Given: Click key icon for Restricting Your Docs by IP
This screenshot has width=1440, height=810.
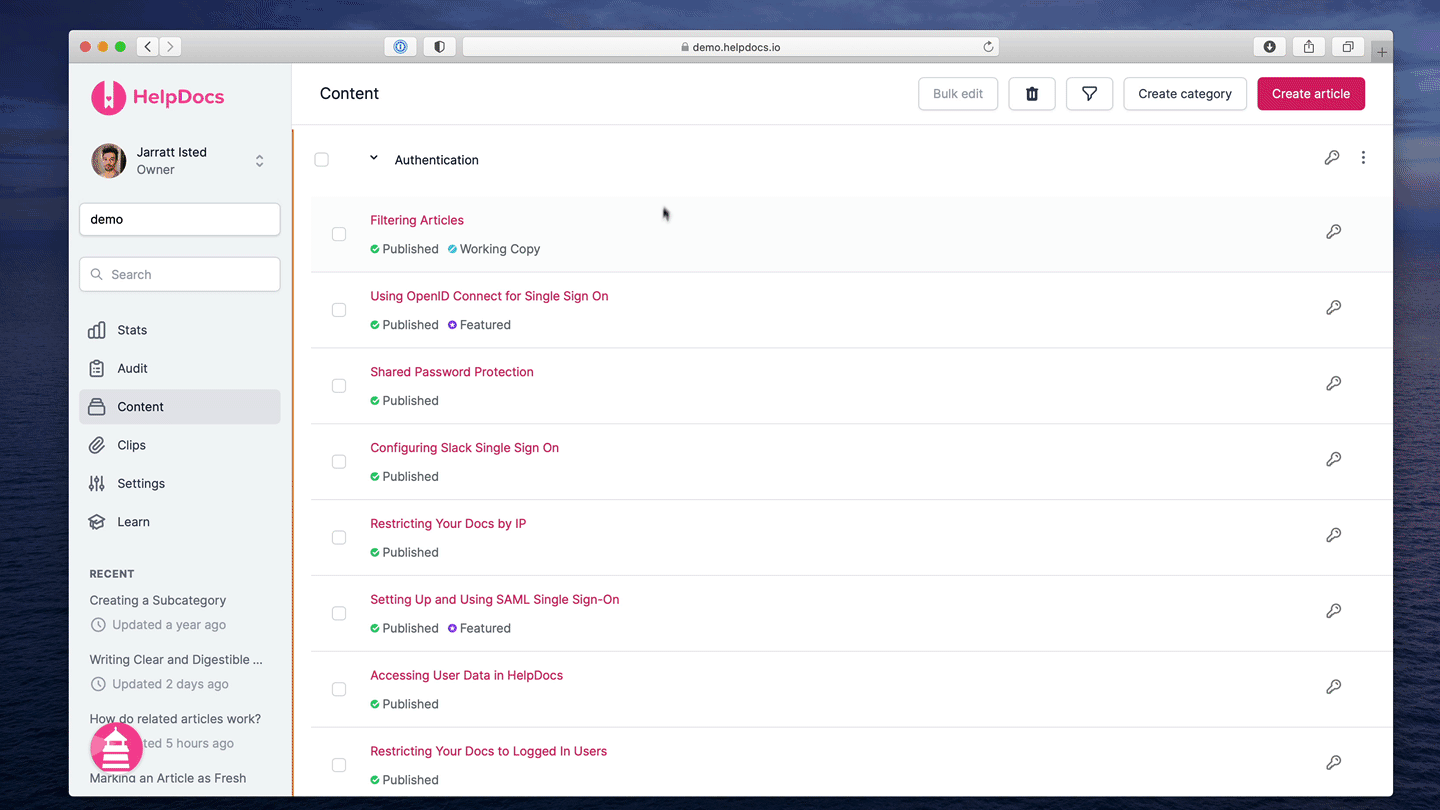Looking at the screenshot, I should coord(1333,535).
